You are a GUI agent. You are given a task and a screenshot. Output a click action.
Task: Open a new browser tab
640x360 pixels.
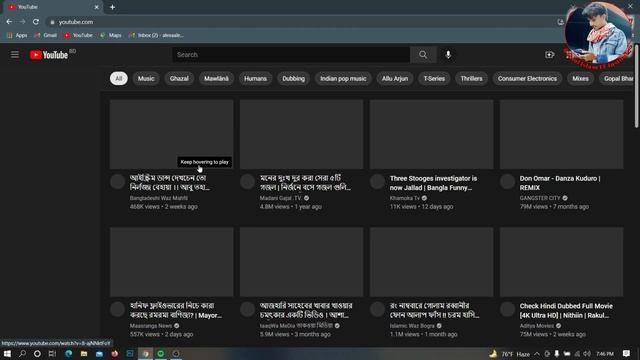tap(112, 7)
